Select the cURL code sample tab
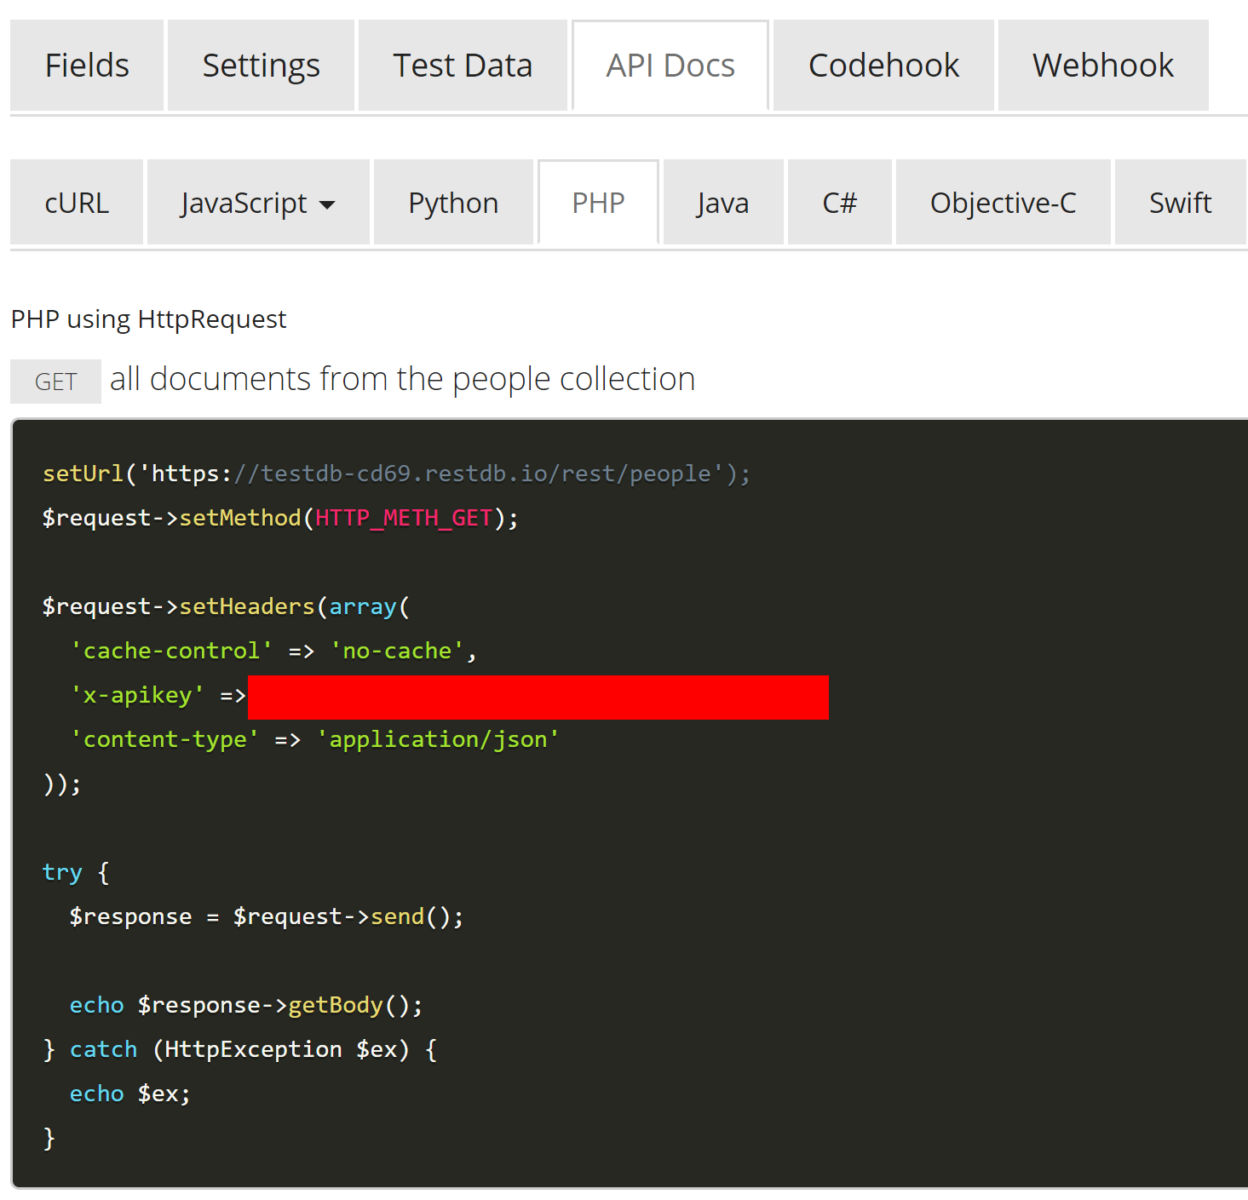Viewport: 1248px width, 1200px height. (x=76, y=202)
